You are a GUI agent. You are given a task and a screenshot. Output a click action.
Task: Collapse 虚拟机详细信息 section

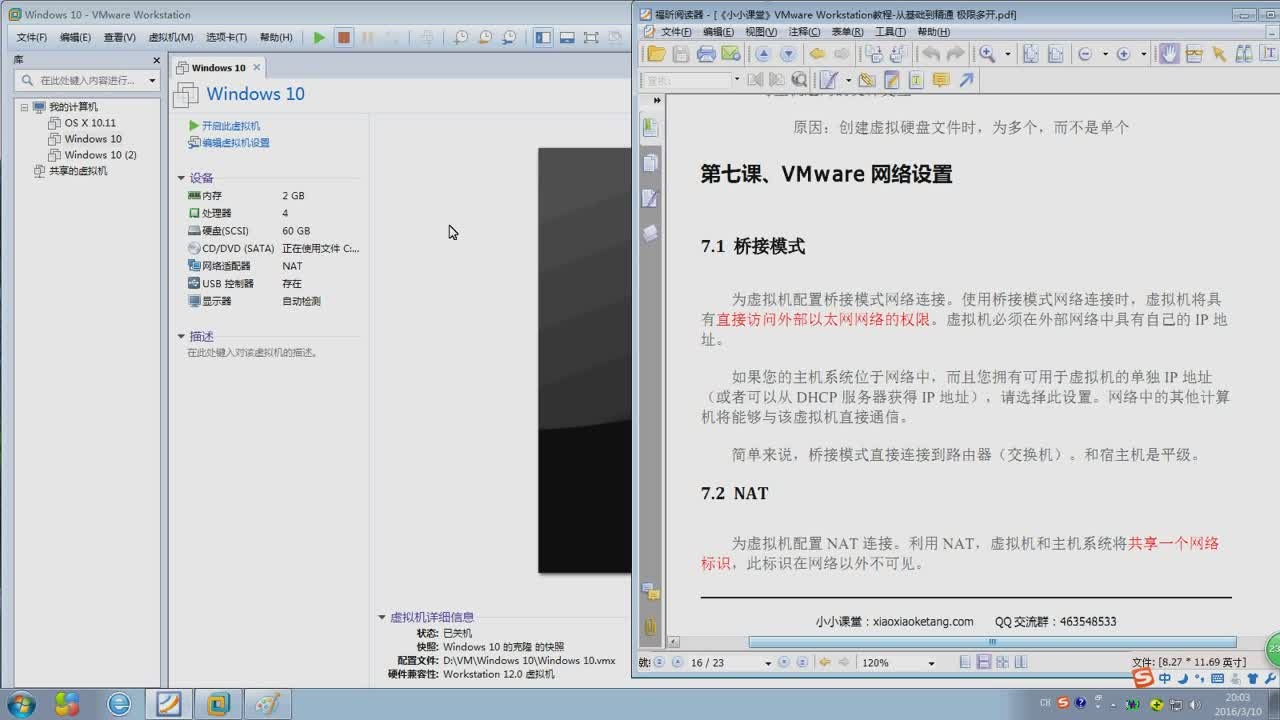381,617
